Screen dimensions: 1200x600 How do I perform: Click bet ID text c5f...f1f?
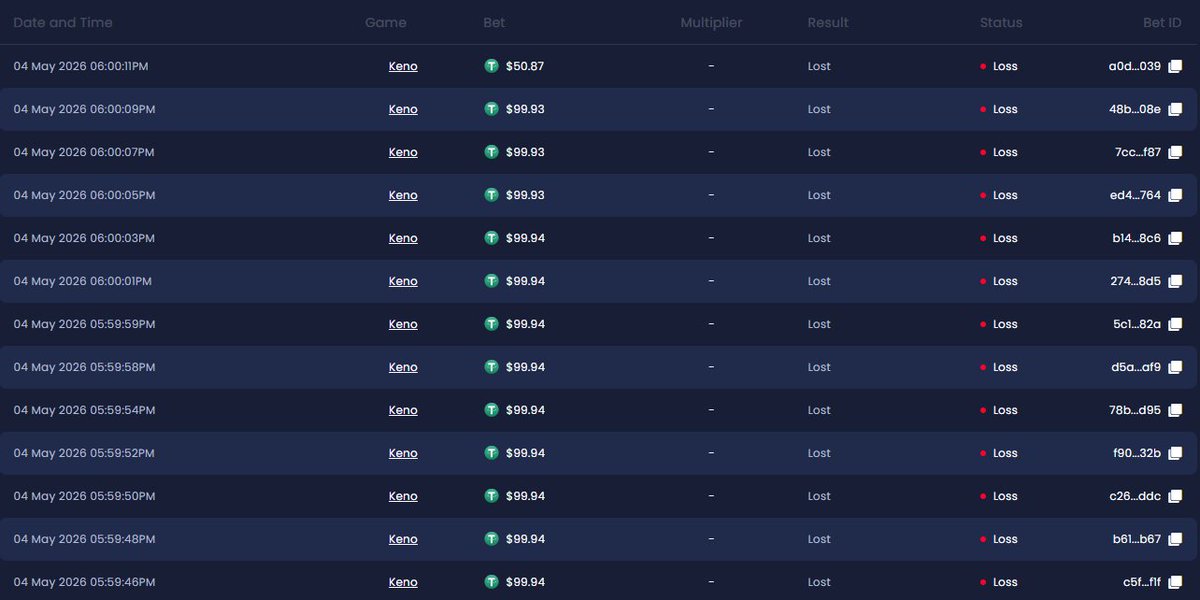pyautogui.click(x=1142, y=582)
